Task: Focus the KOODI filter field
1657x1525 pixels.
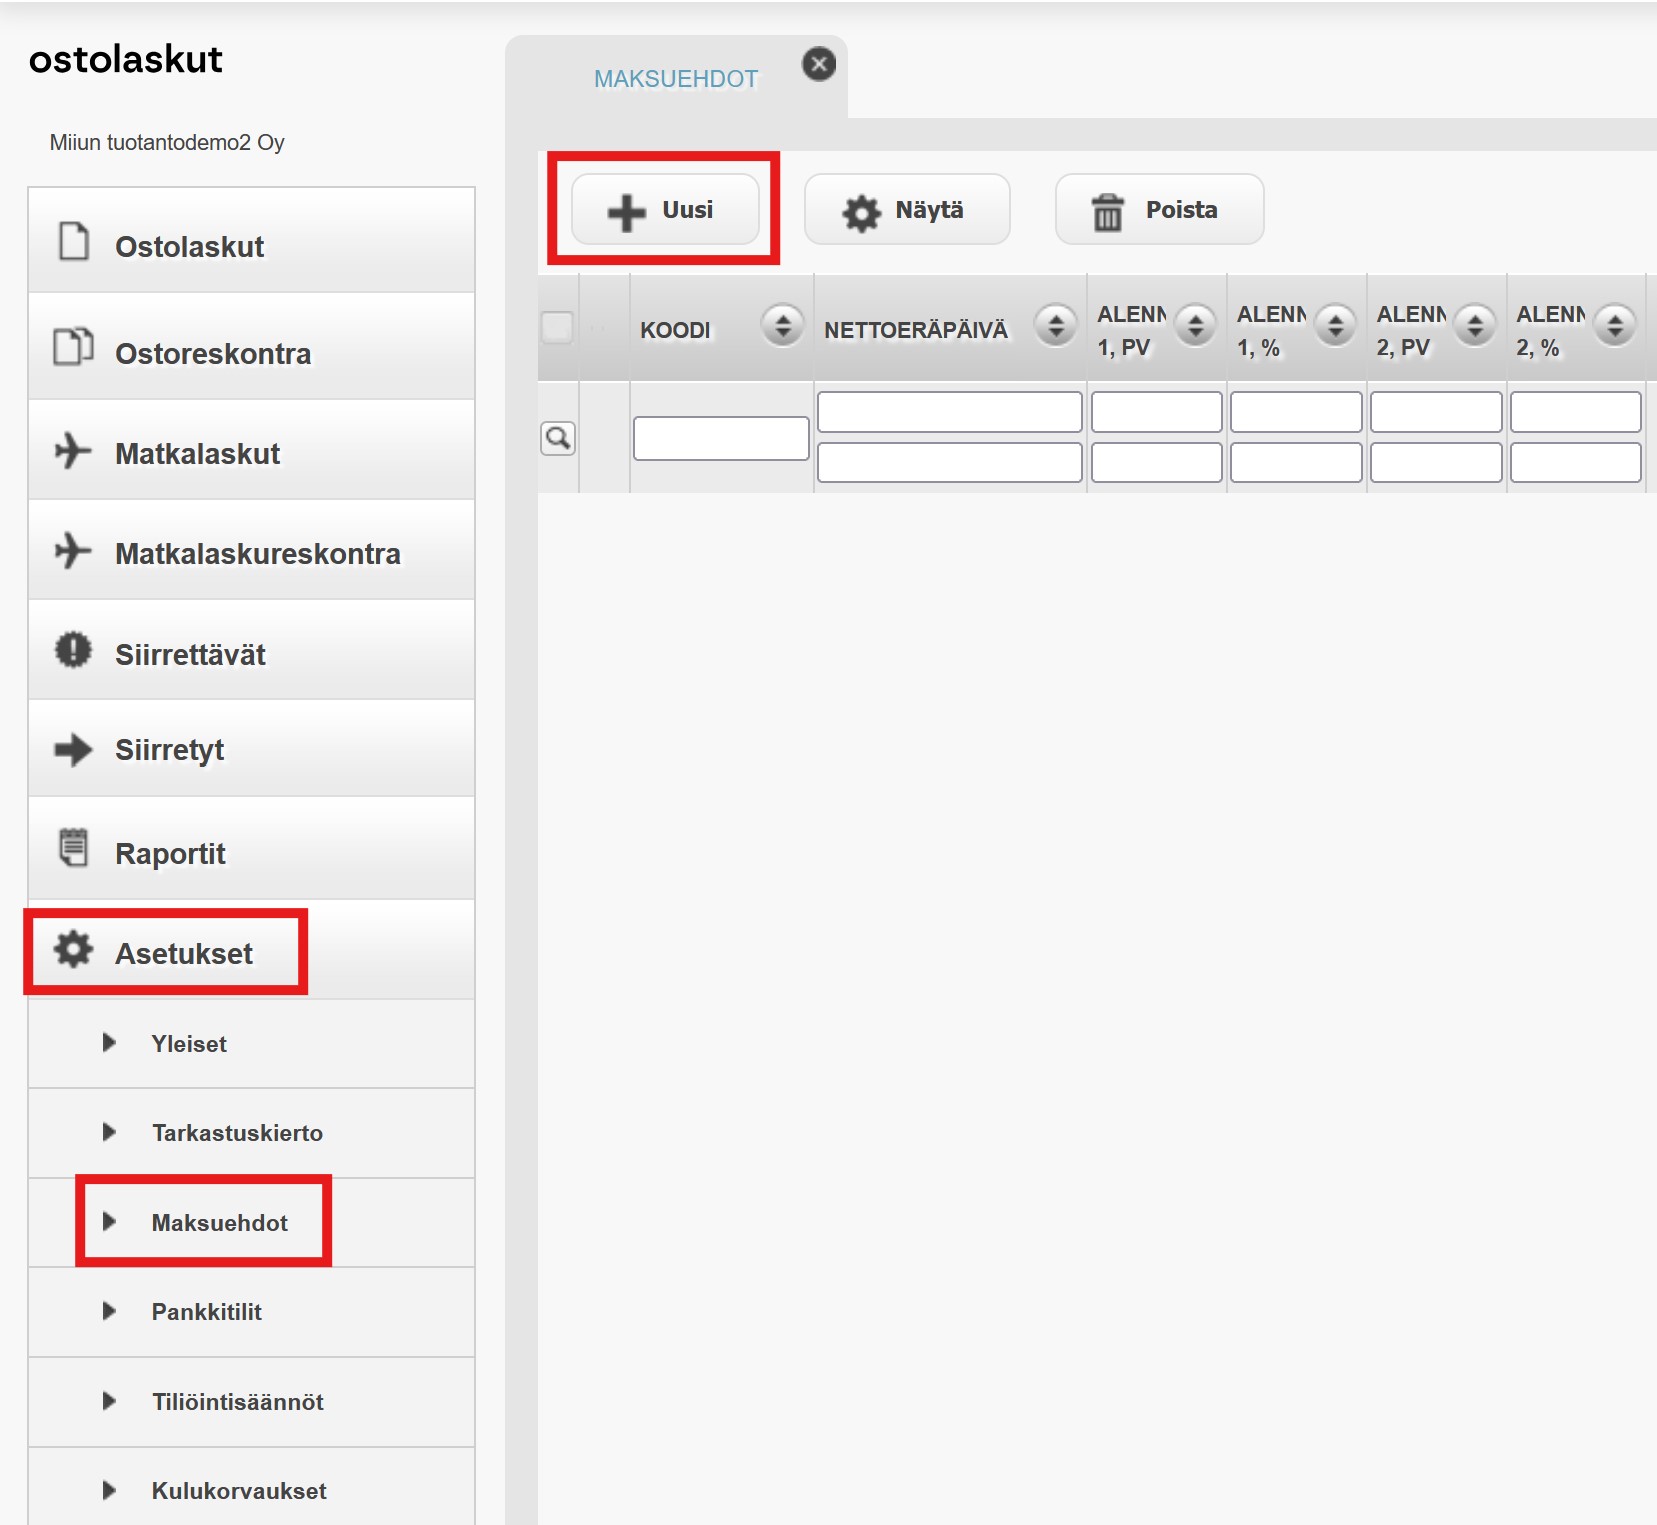Action: point(721,438)
